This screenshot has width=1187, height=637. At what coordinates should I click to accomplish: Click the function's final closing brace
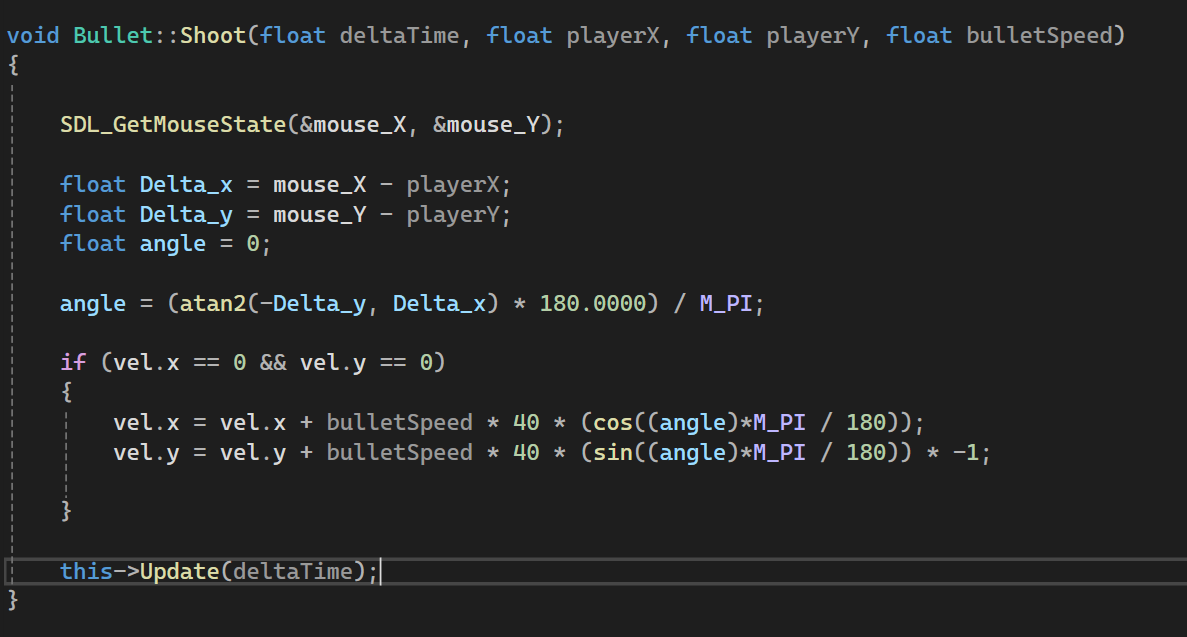coord(13,600)
